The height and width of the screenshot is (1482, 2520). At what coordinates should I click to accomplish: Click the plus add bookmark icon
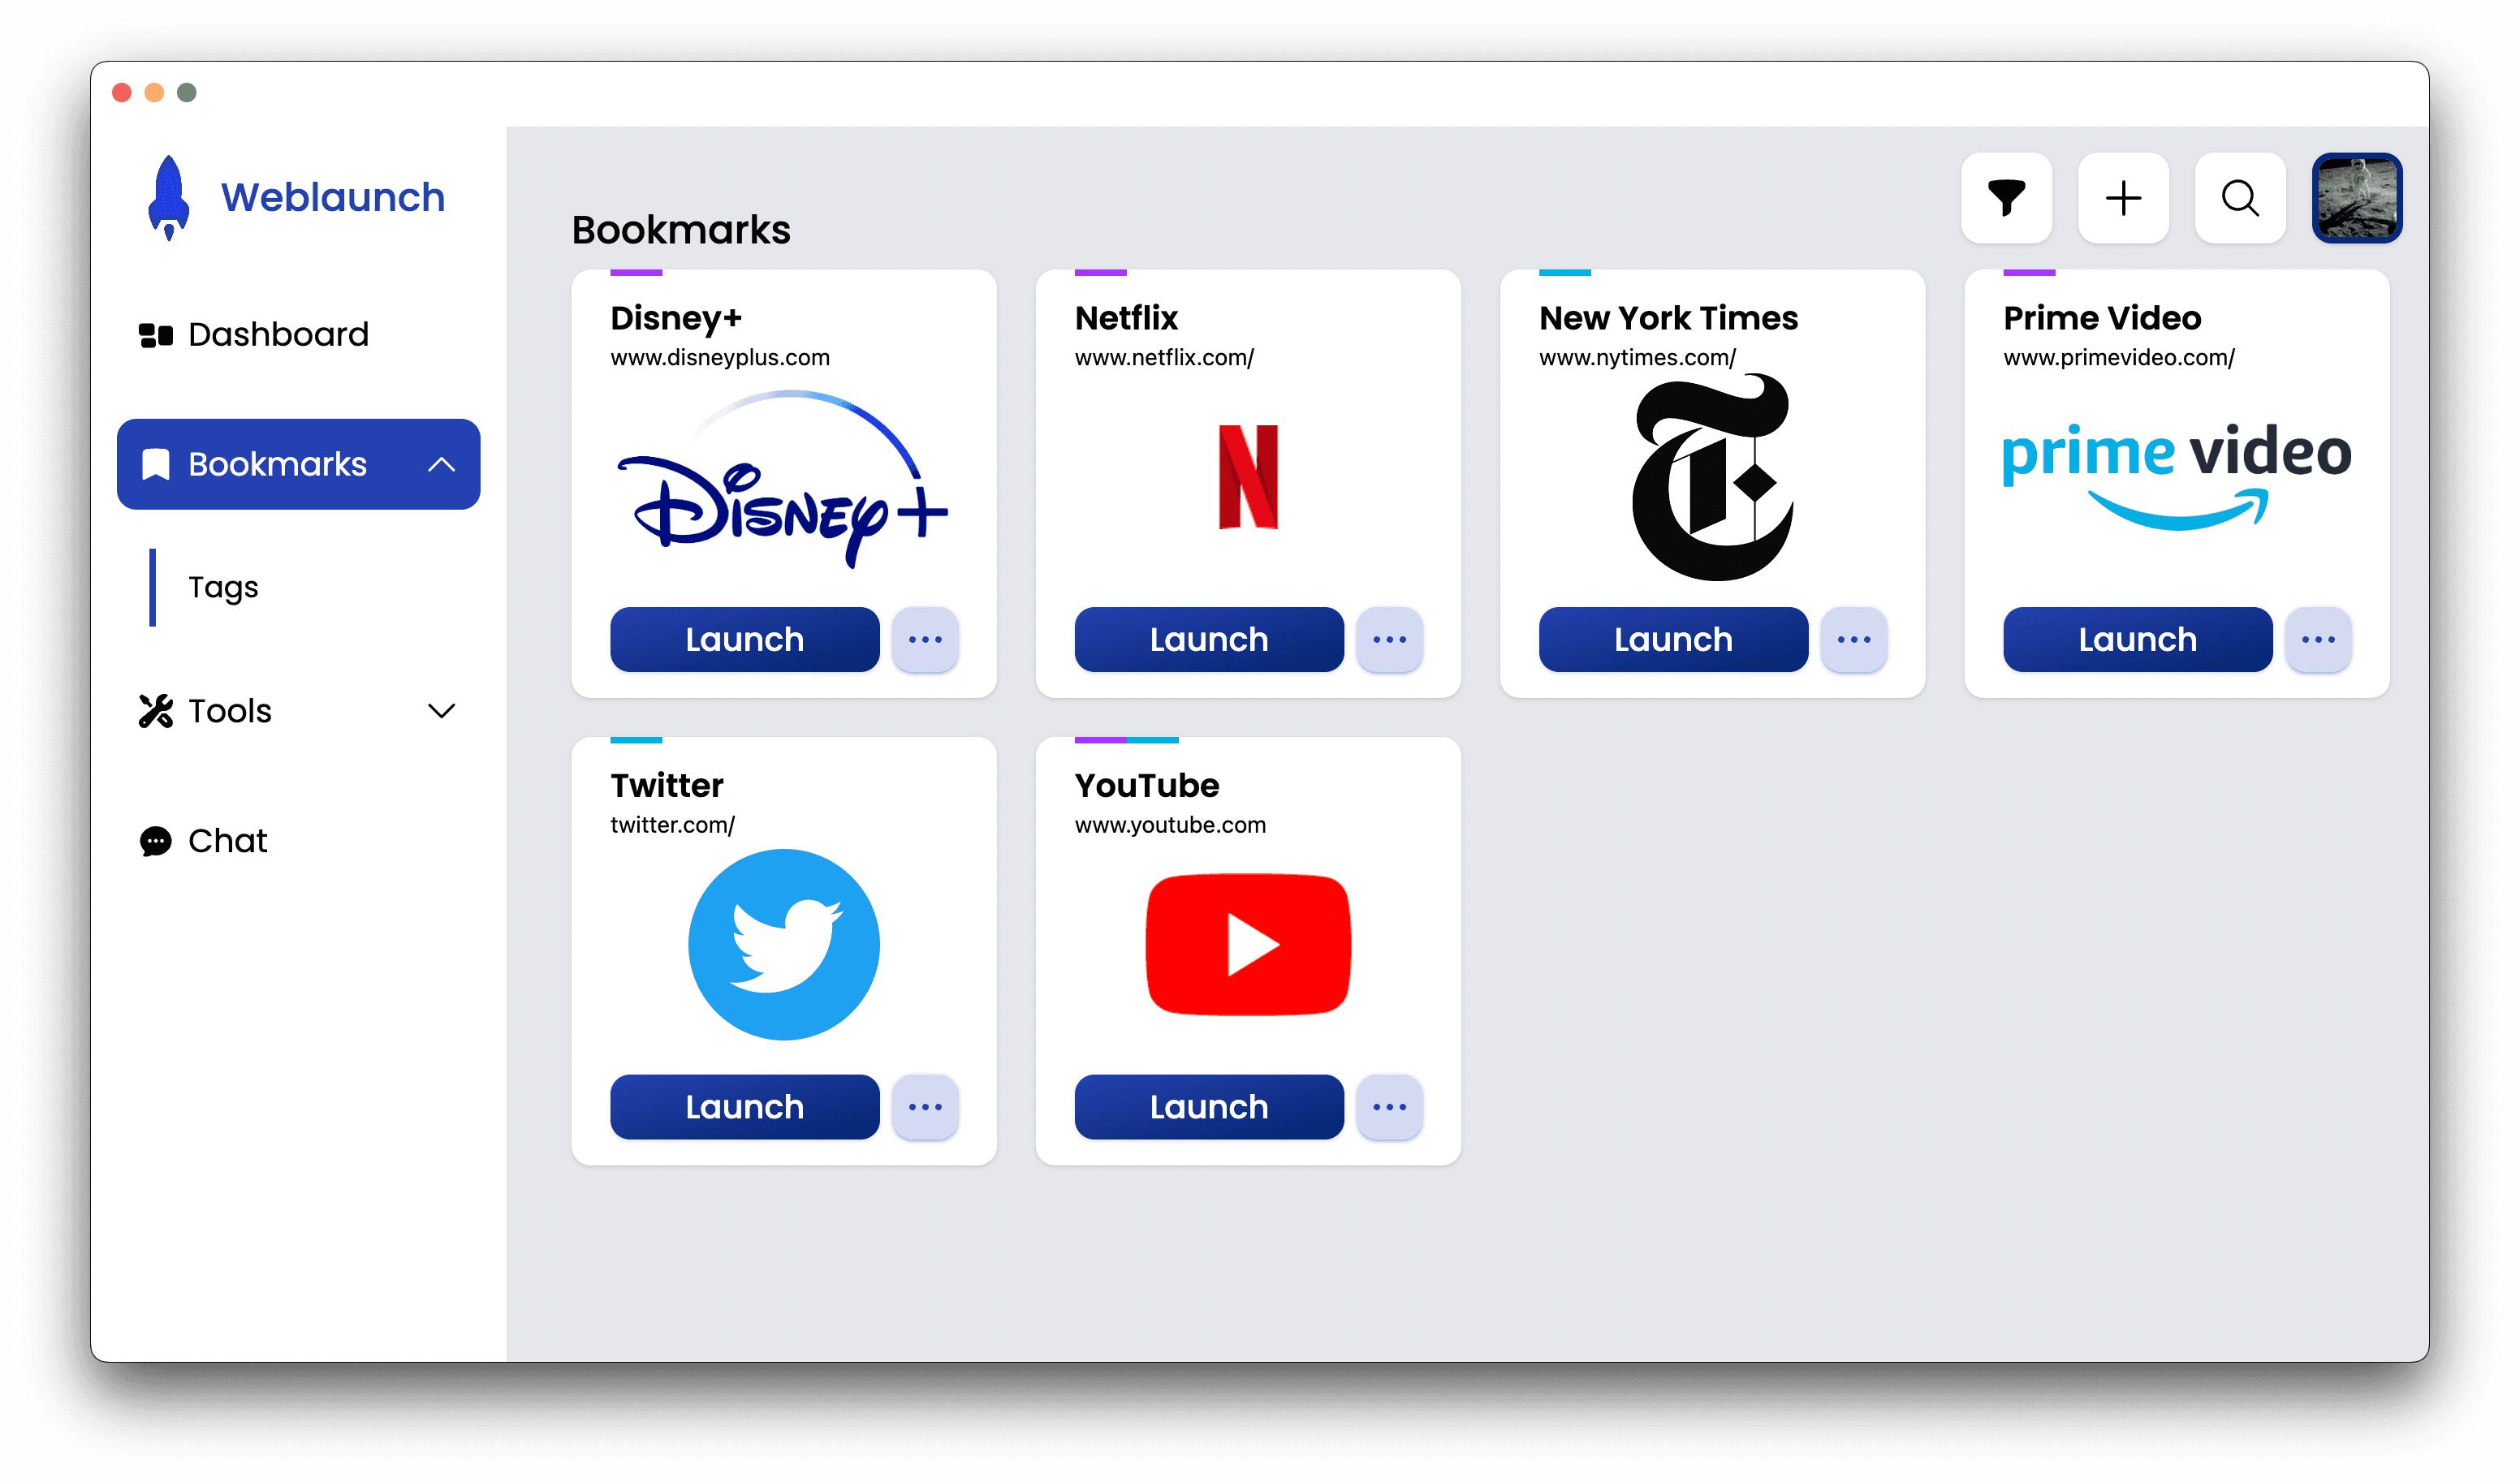(2123, 198)
